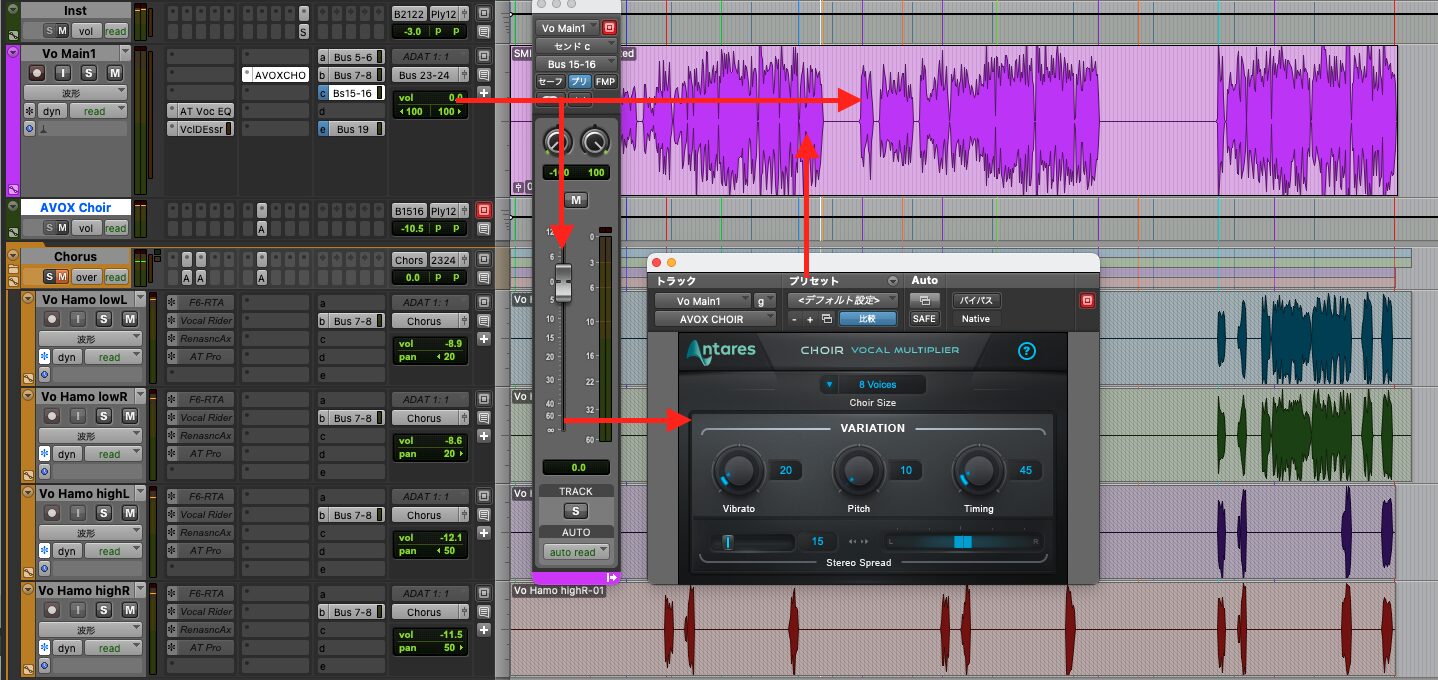Screen dimensions: 1438x680
Task: Open the auto read automation dropdown in send window
Action: point(575,552)
